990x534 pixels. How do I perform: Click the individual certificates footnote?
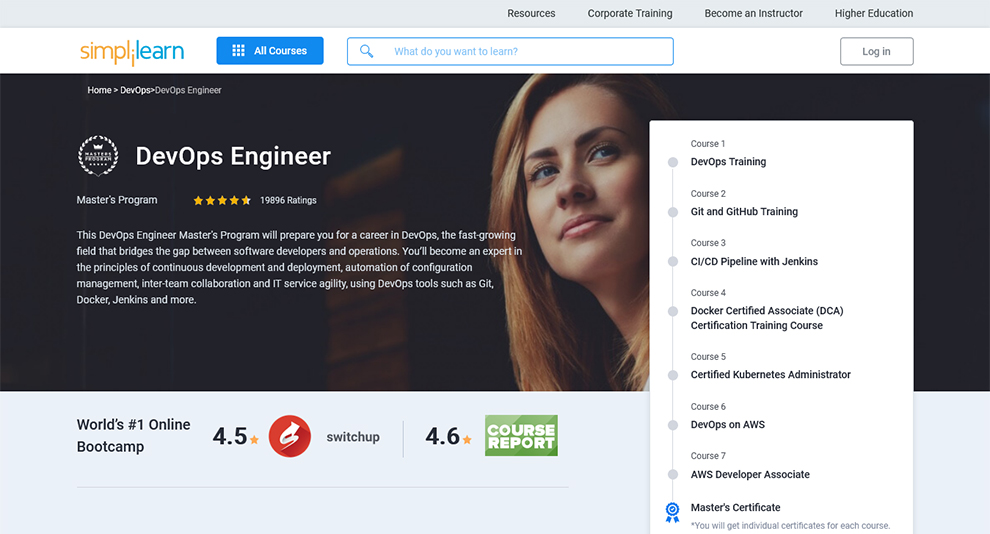pos(790,525)
